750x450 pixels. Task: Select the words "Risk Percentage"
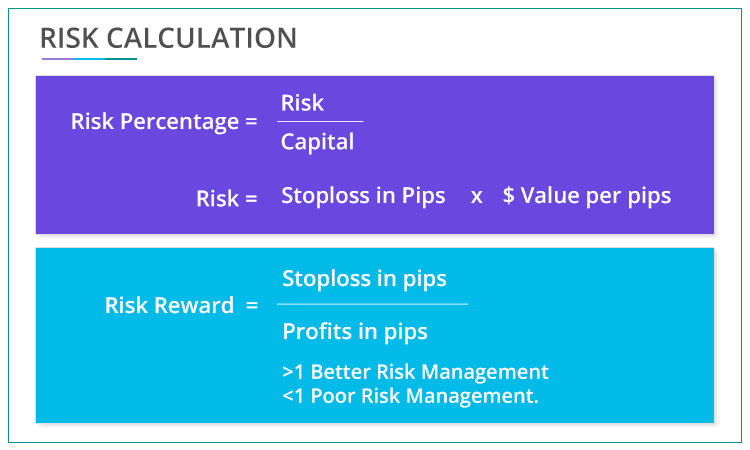pyautogui.click(x=148, y=122)
